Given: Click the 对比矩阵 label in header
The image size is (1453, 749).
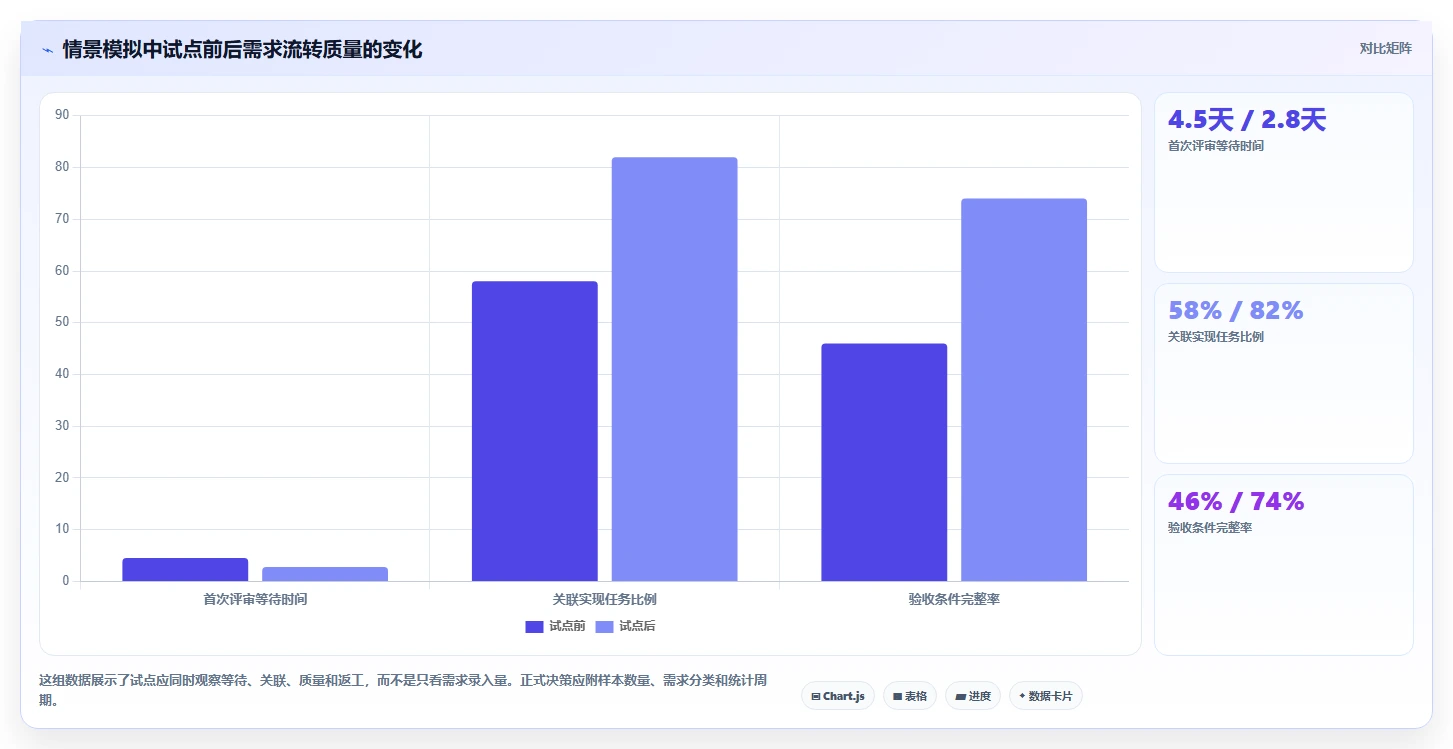Looking at the screenshot, I should (1385, 49).
